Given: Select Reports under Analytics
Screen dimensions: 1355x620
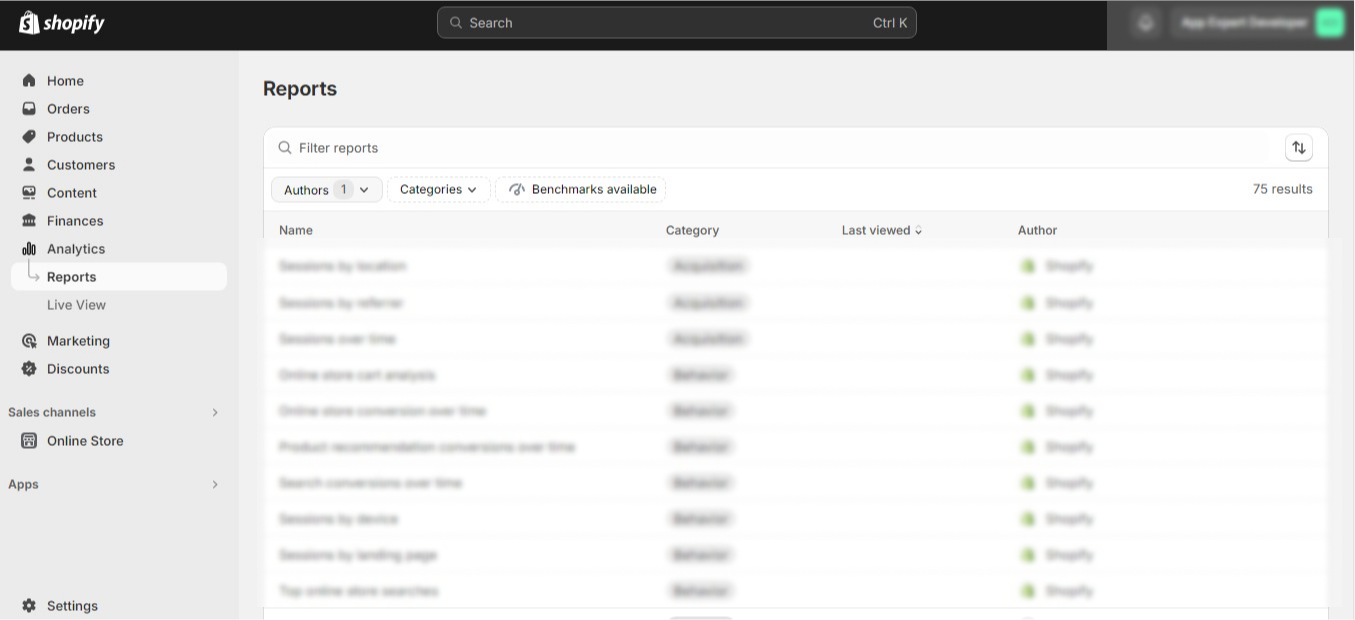Looking at the screenshot, I should [x=119, y=277].
